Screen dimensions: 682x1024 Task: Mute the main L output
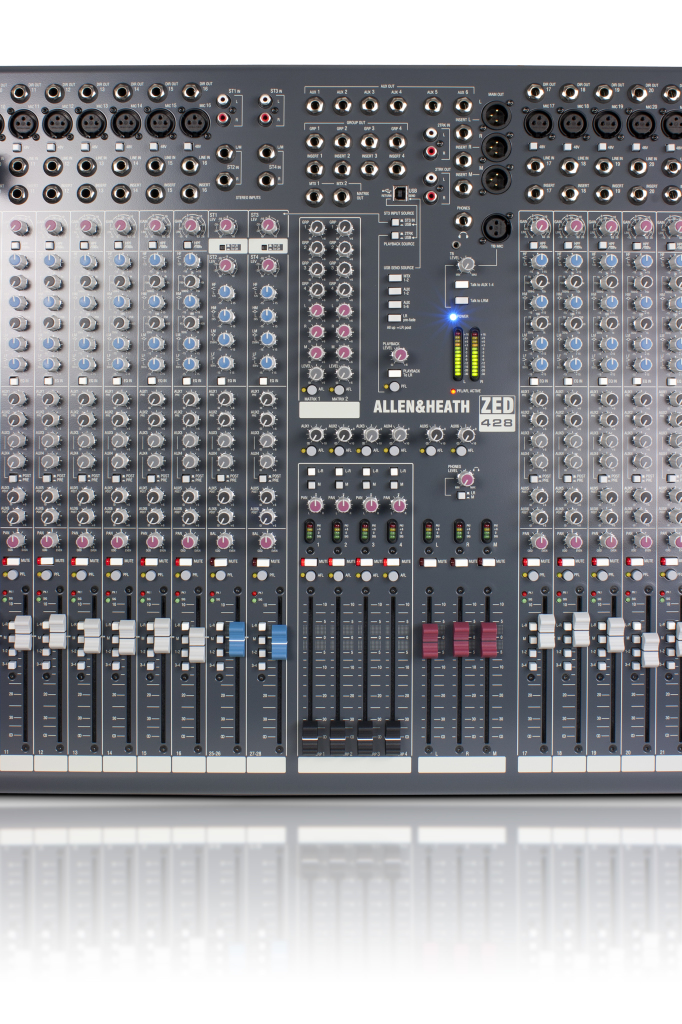(430, 562)
